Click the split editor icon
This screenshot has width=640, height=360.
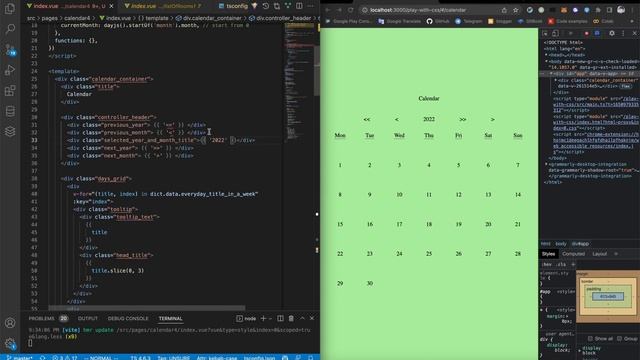[x=299, y=6]
